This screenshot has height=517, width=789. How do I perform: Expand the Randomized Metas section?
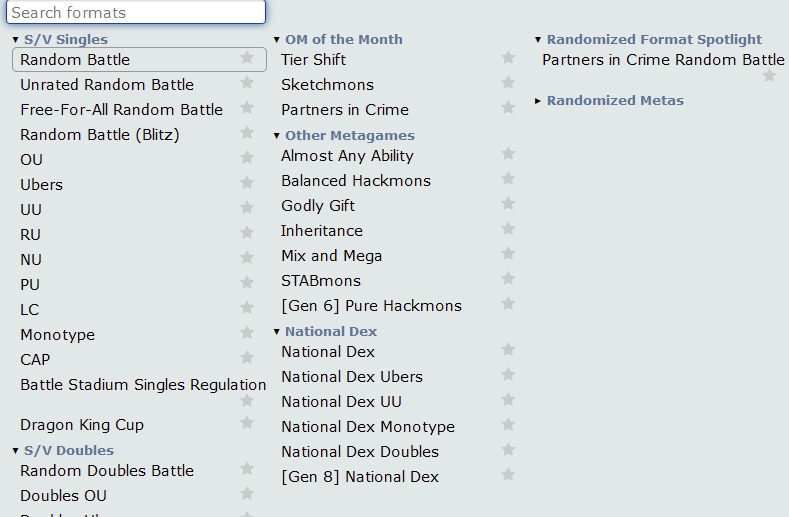[609, 101]
